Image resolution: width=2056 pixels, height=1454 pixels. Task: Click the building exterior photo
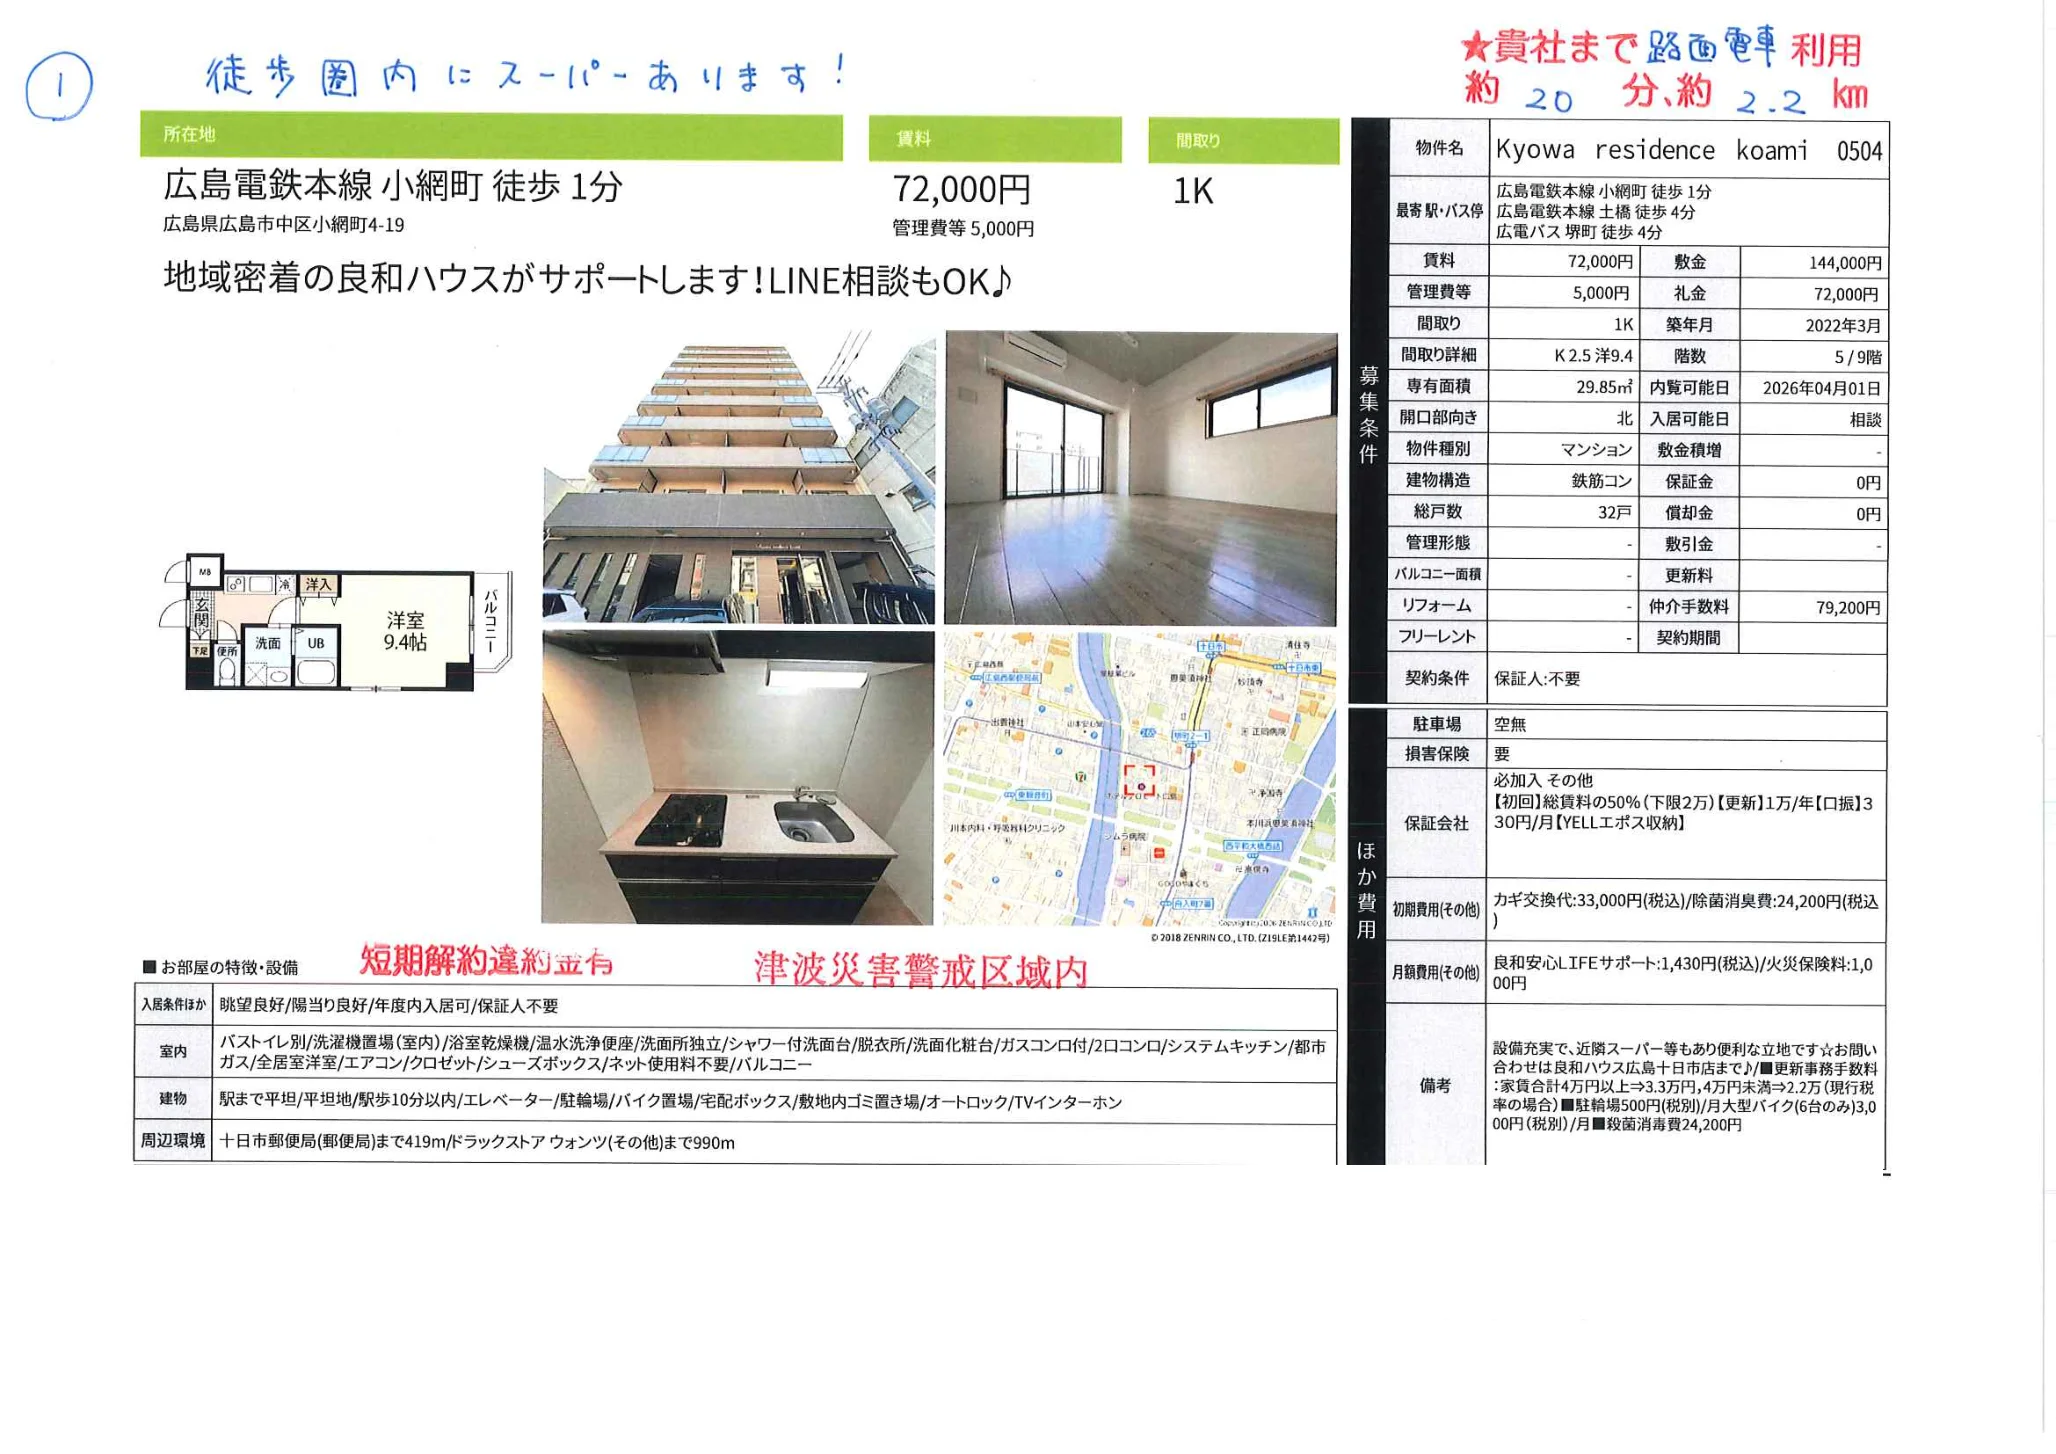click(x=738, y=478)
